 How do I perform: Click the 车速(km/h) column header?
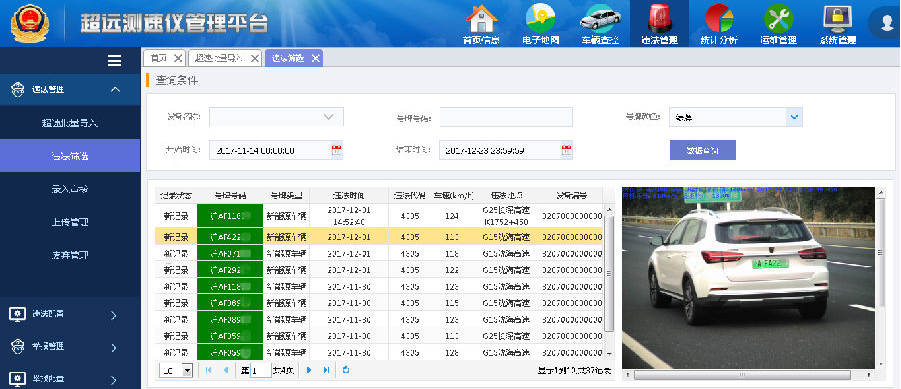(x=453, y=195)
